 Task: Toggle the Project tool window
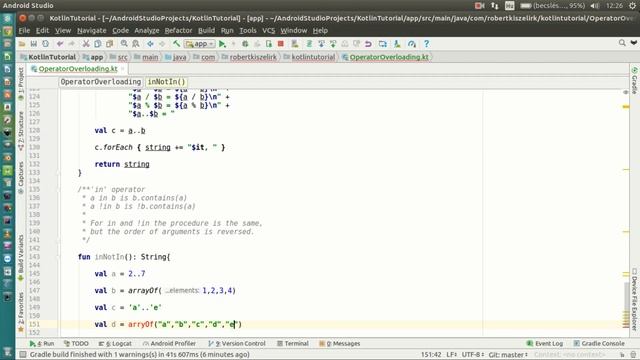pyautogui.click(x=21, y=84)
